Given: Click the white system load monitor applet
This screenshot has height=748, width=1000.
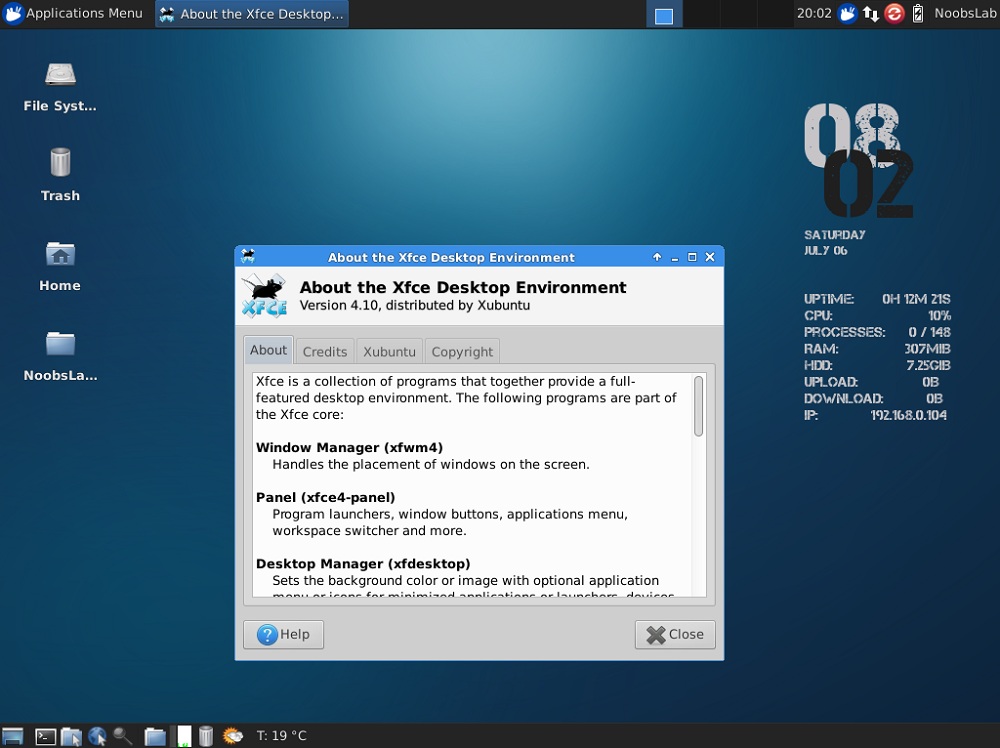Looking at the screenshot, I should pyautogui.click(x=184, y=736).
